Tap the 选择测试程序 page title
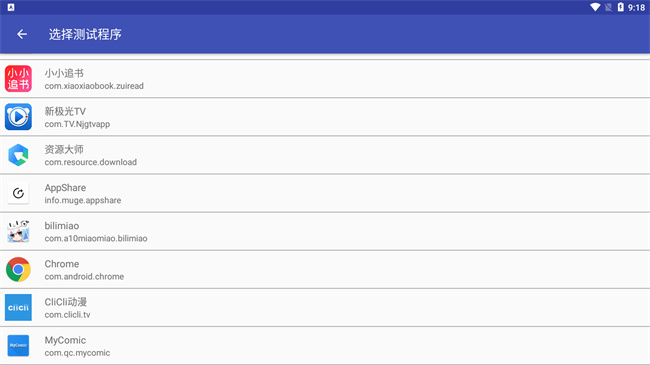Screen dimensions: 650x365 pyautogui.click(x=85, y=34)
